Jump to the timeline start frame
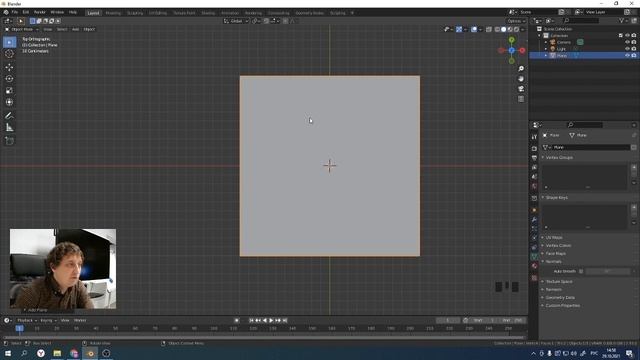 click(251, 320)
